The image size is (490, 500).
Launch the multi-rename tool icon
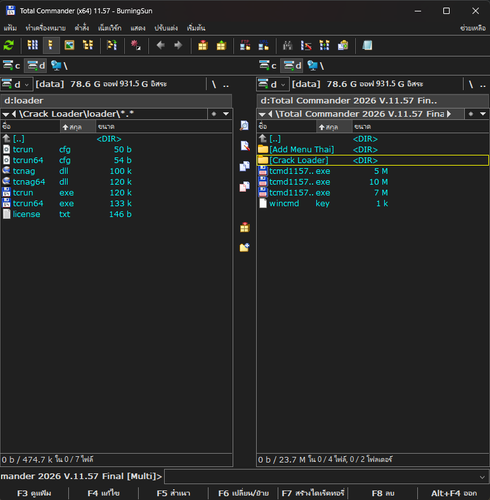pos(306,45)
